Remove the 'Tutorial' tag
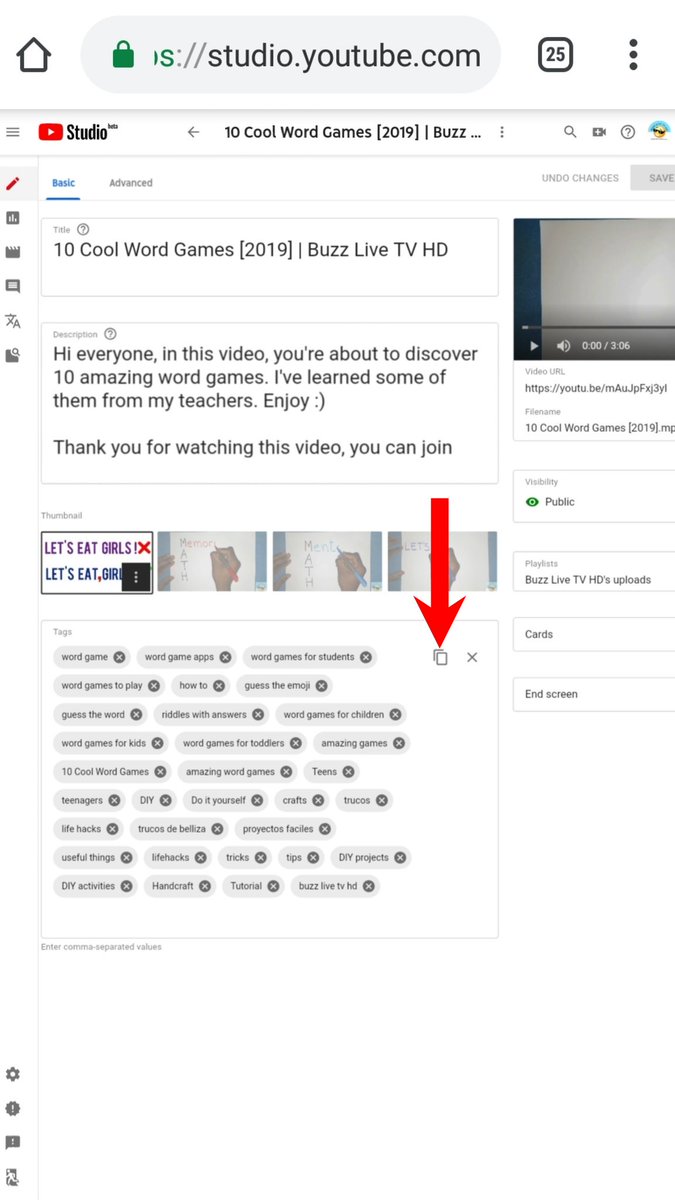 coord(273,886)
